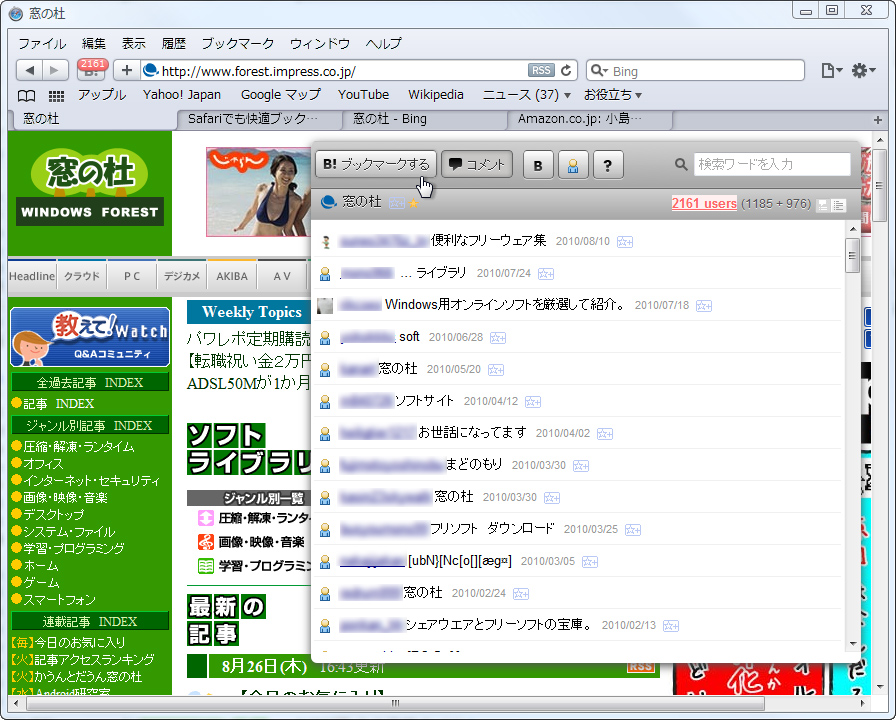Click the yellow star next to 窓の杜
The image size is (896, 720).
point(413,203)
